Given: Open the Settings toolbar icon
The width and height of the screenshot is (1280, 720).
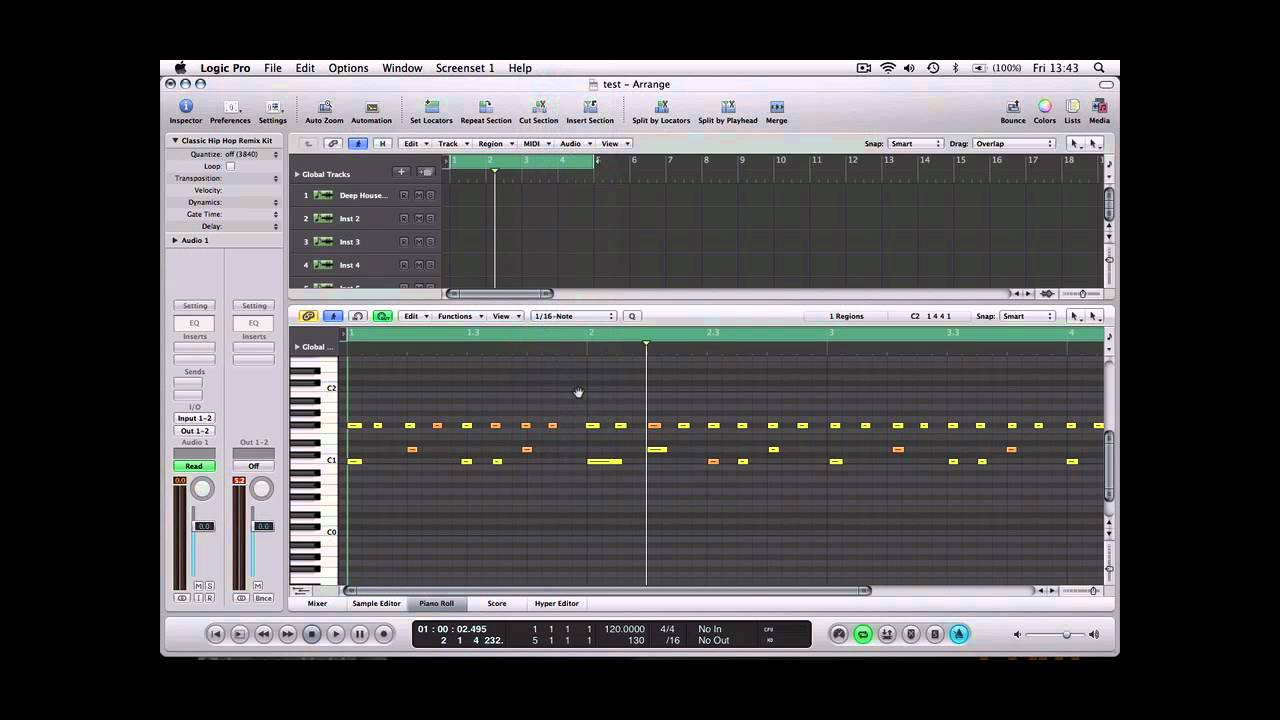Looking at the screenshot, I should (273, 107).
